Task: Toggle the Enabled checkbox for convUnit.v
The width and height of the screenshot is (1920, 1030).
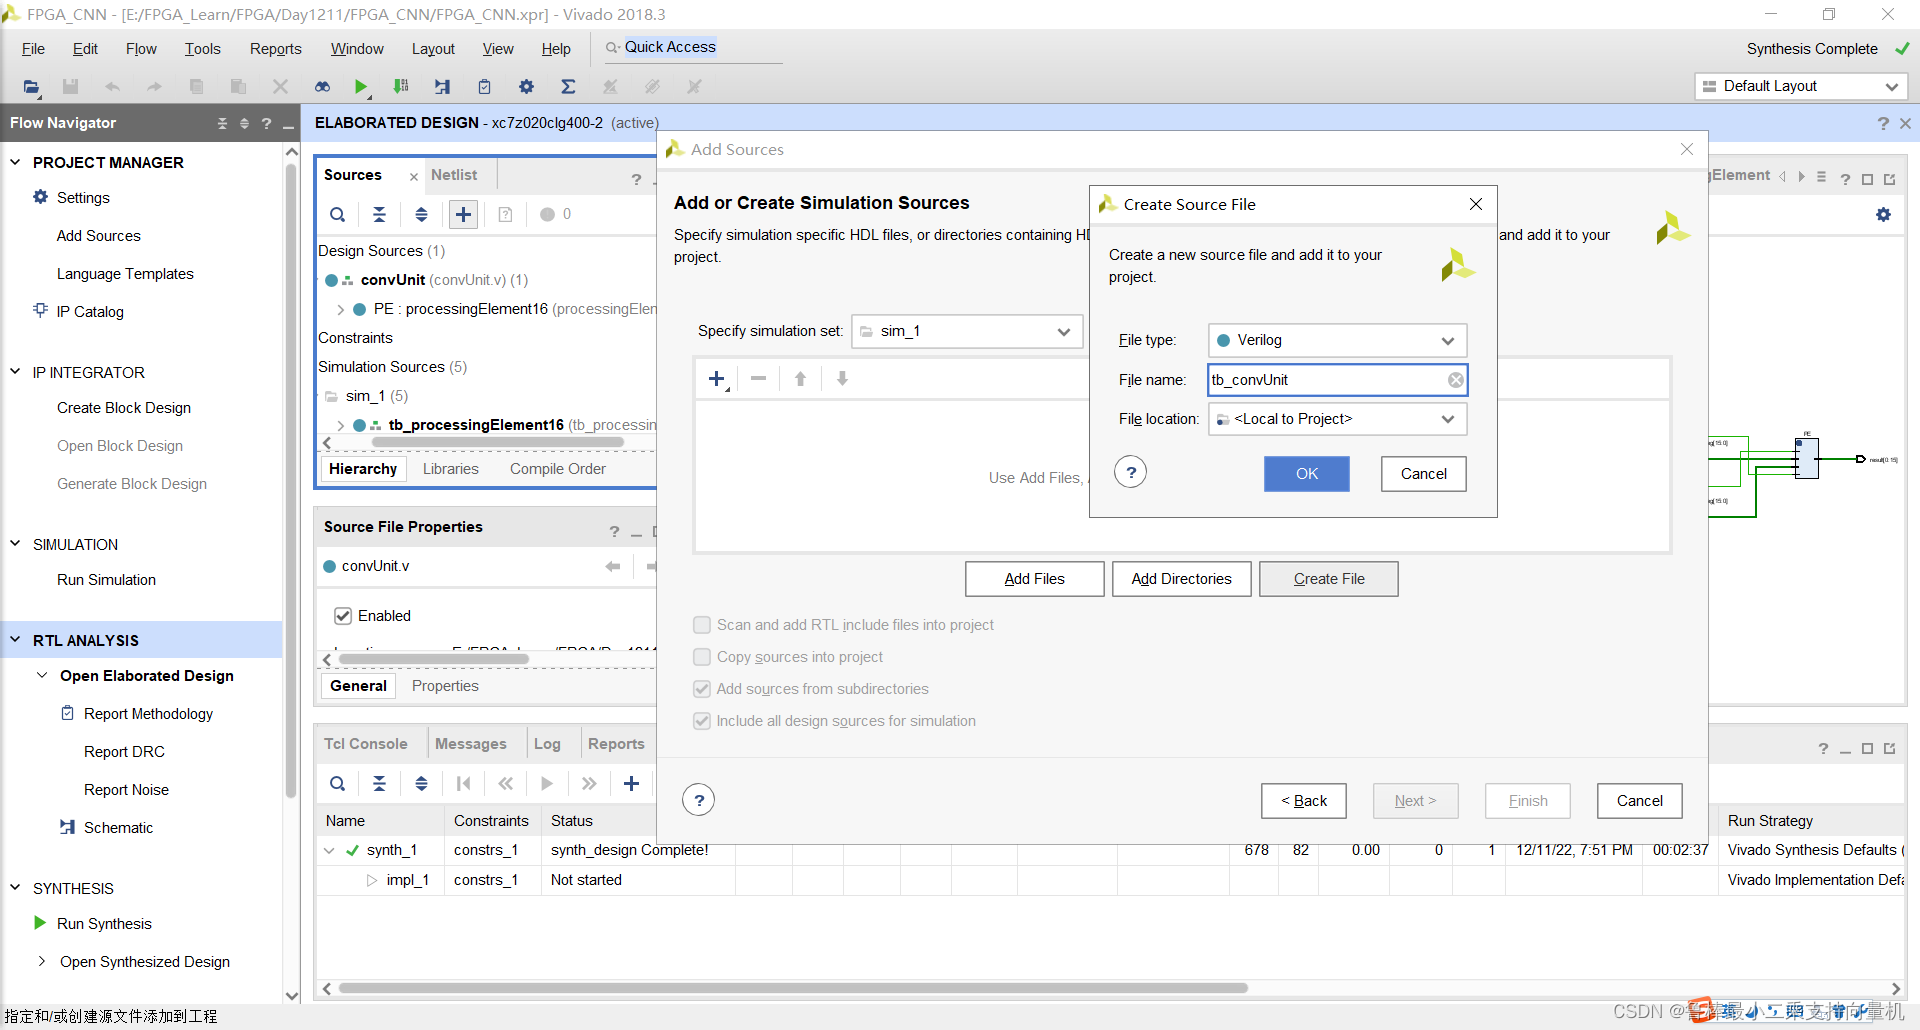Action: 343,616
